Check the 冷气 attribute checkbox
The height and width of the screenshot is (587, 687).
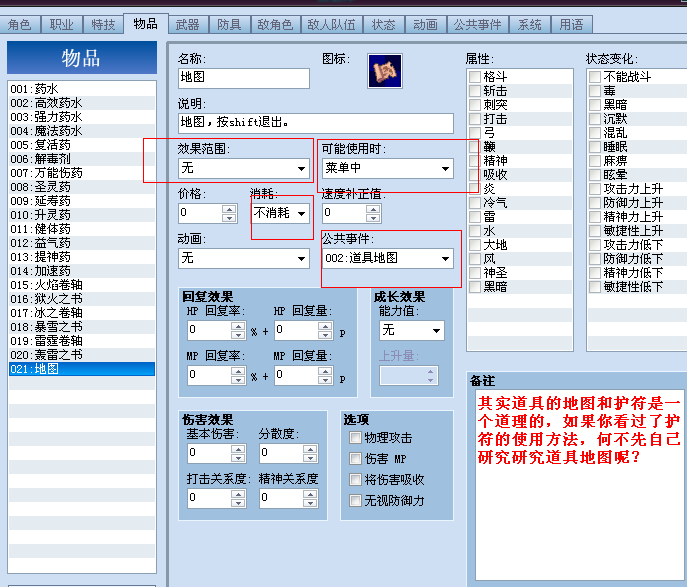coord(475,203)
